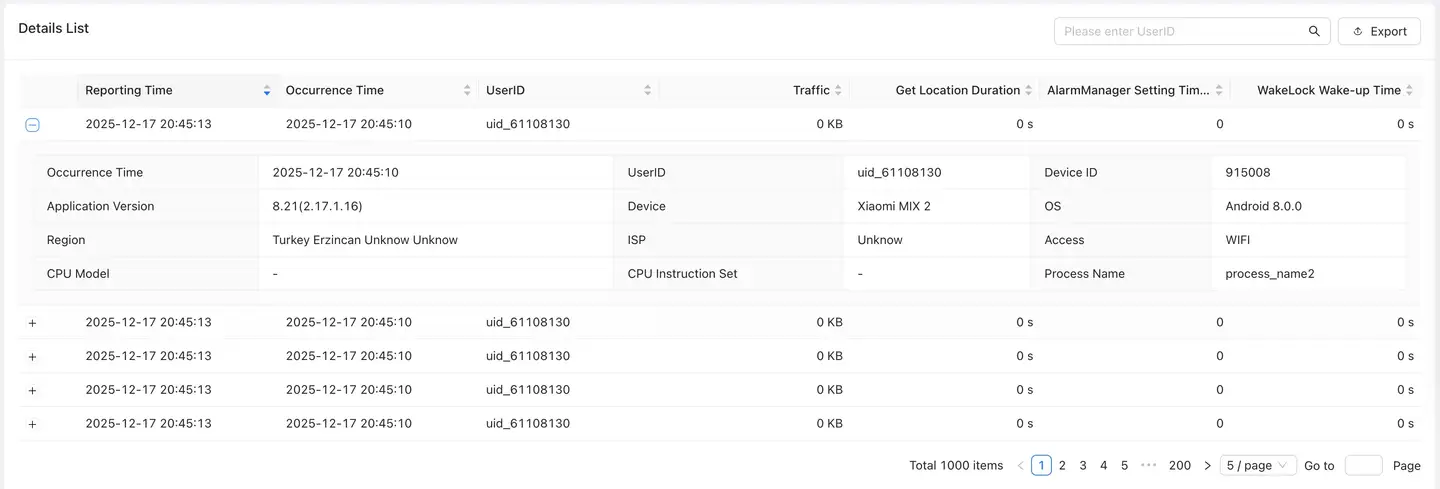
Task: Focus the UserID search field
Action: [1180, 32]
